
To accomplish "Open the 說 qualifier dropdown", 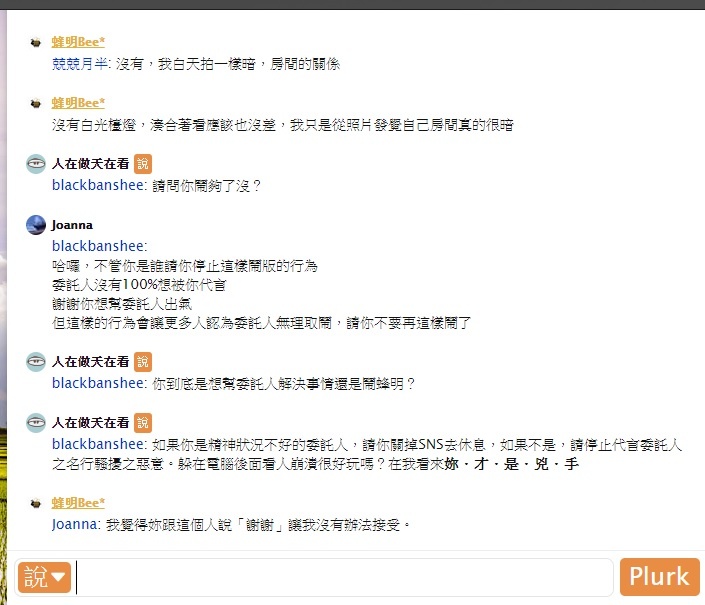I will pos(45,577).
